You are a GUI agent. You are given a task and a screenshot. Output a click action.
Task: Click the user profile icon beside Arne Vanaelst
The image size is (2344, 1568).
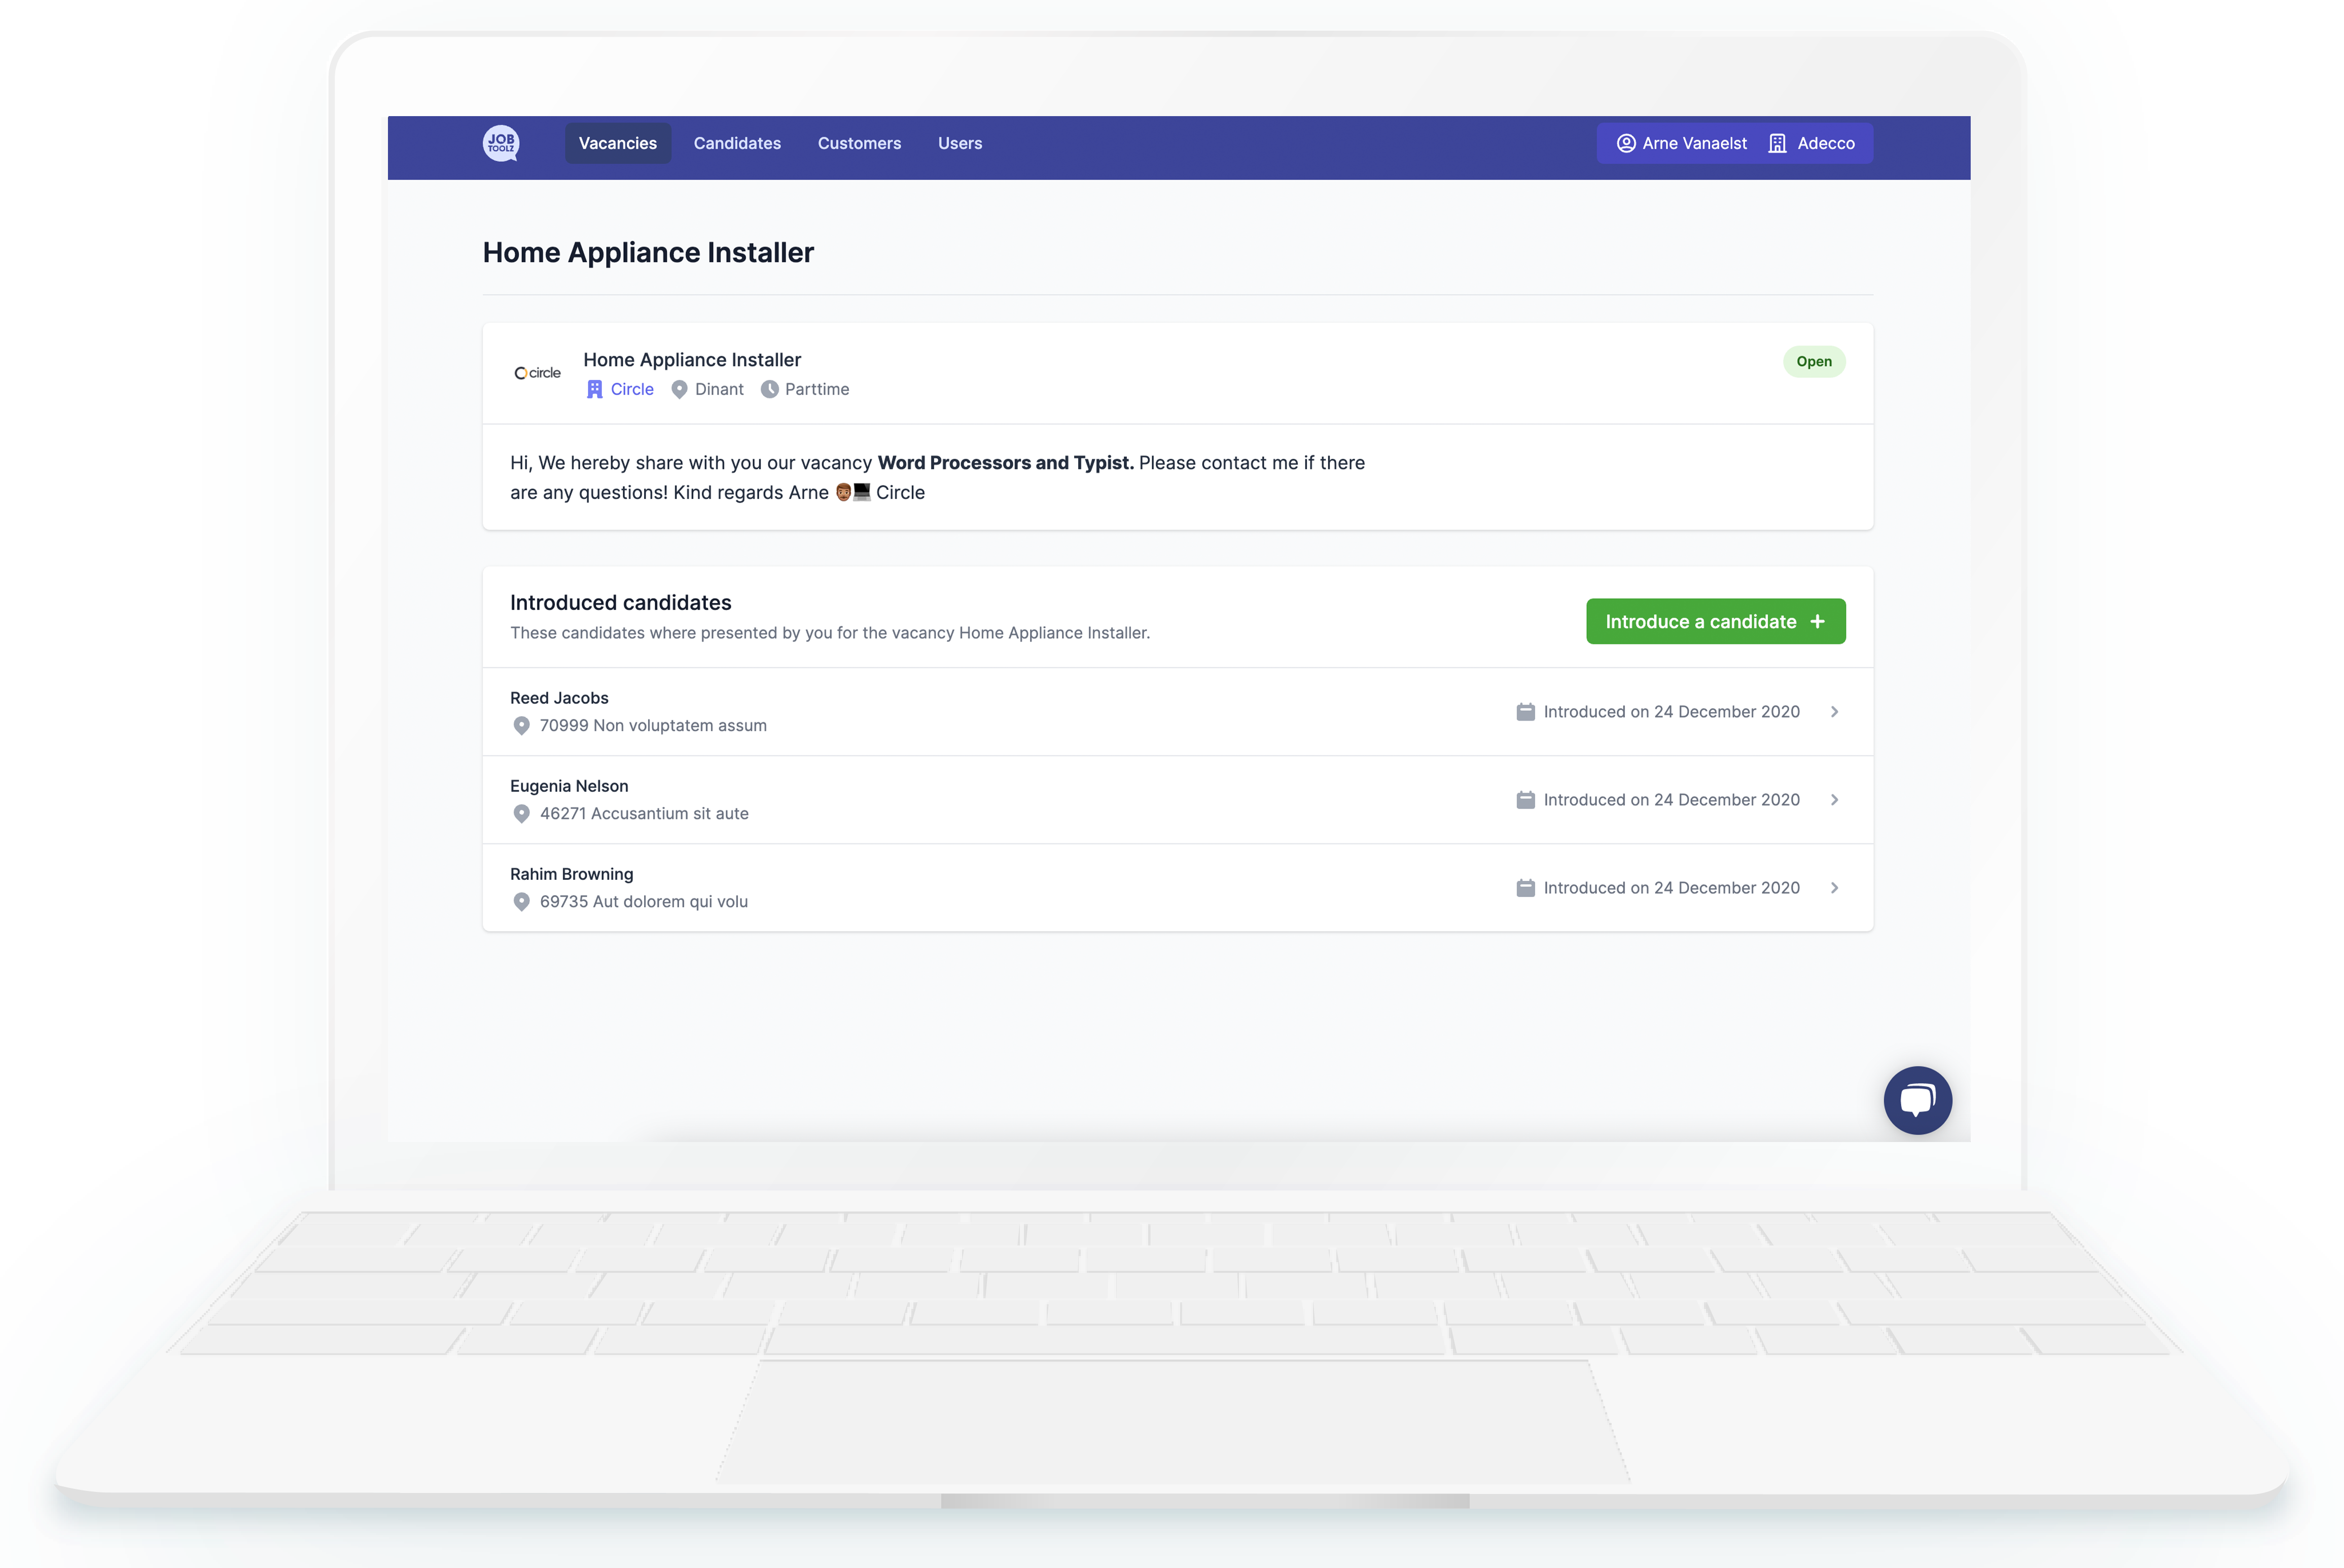tap(1626, 143)
